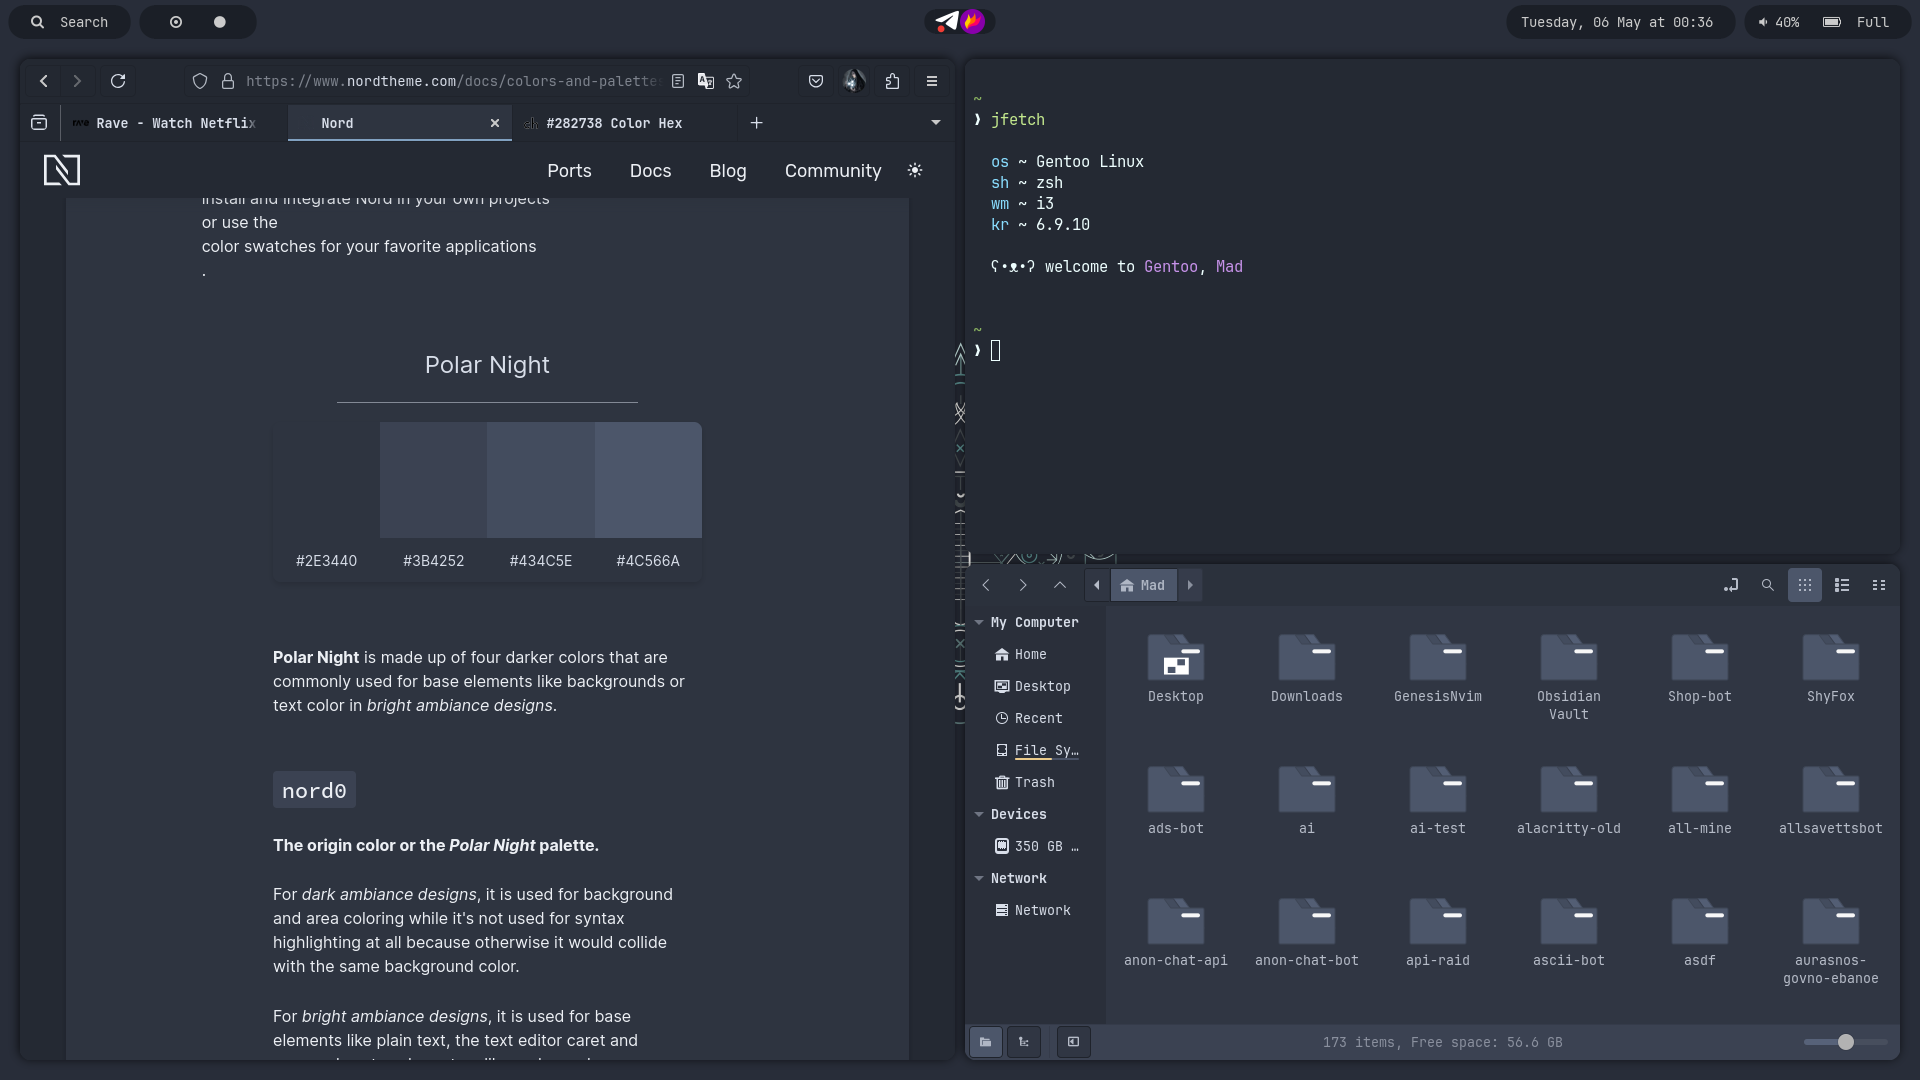Switch file manager to list view
The image size is (1920, 1080).
pyautogui.click(x=1841, y=585)
